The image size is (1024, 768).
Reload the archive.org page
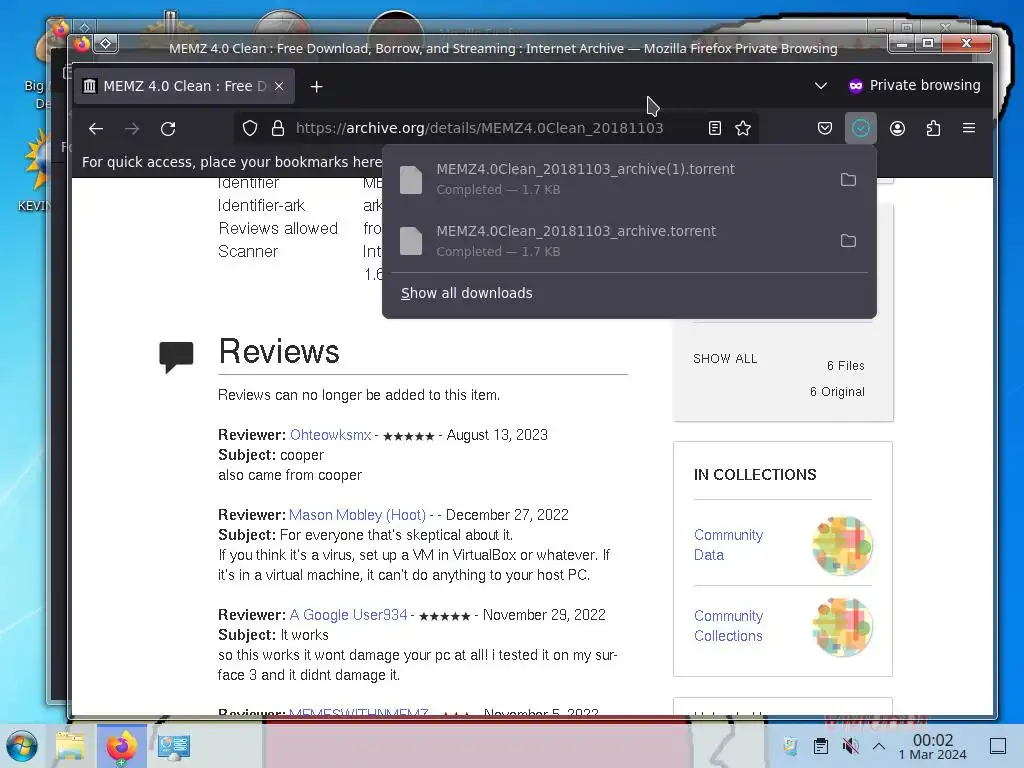pyautogui.click(x=168, y=129)
